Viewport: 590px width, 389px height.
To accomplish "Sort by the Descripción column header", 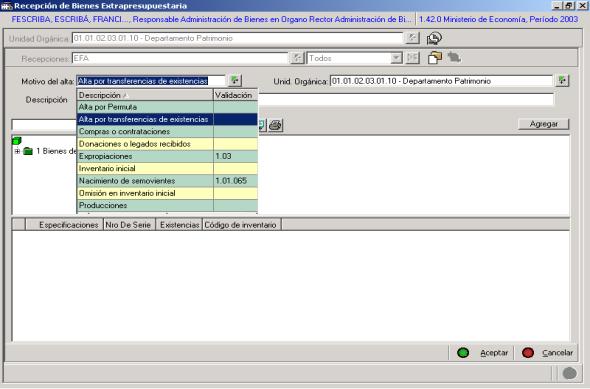I will pyautogui.click(x=145, y=95).
